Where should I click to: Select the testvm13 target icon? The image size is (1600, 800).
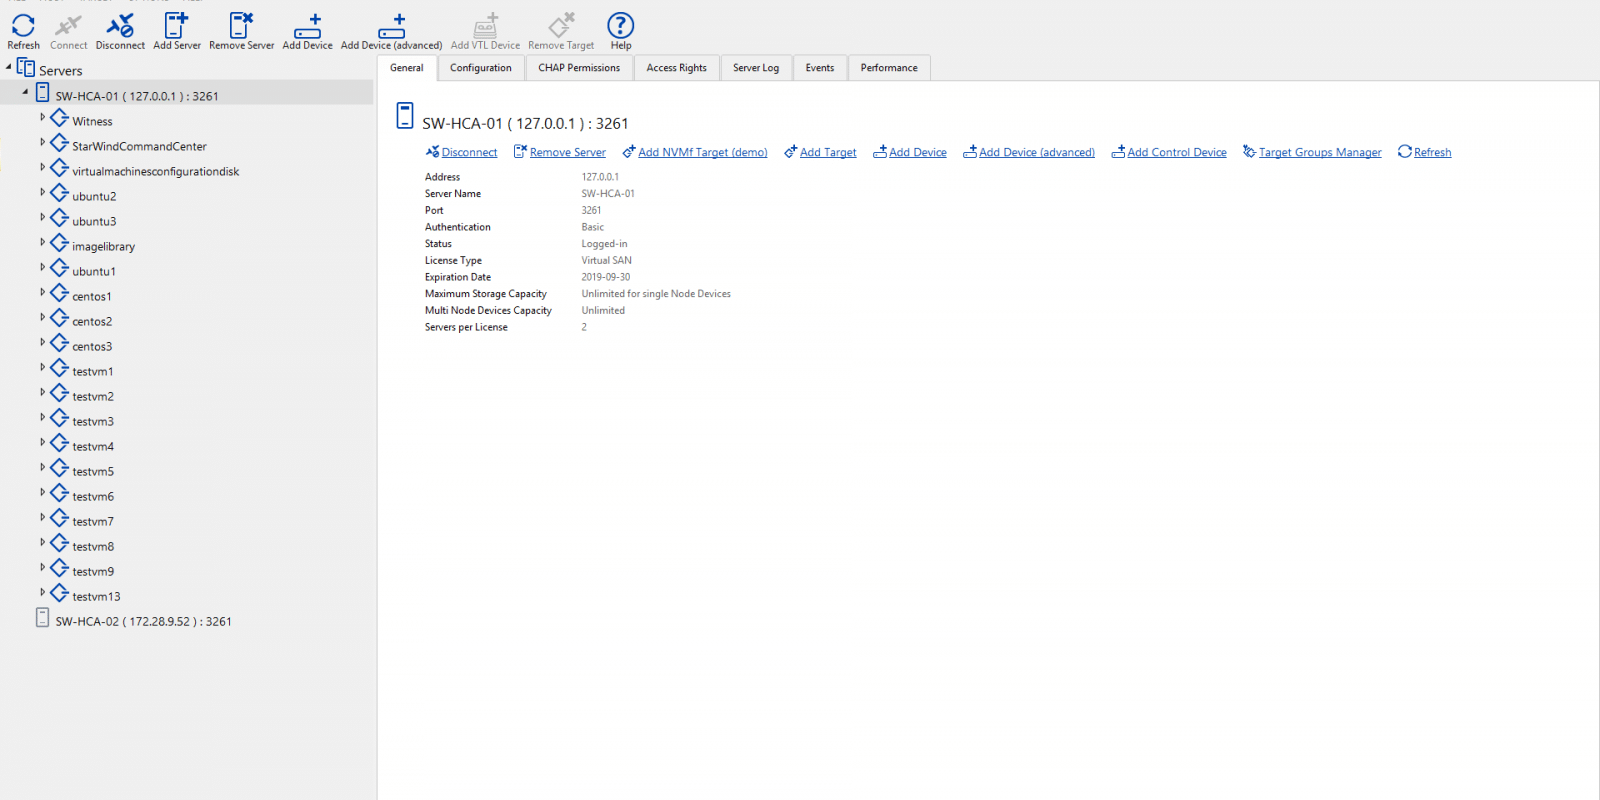60,593
